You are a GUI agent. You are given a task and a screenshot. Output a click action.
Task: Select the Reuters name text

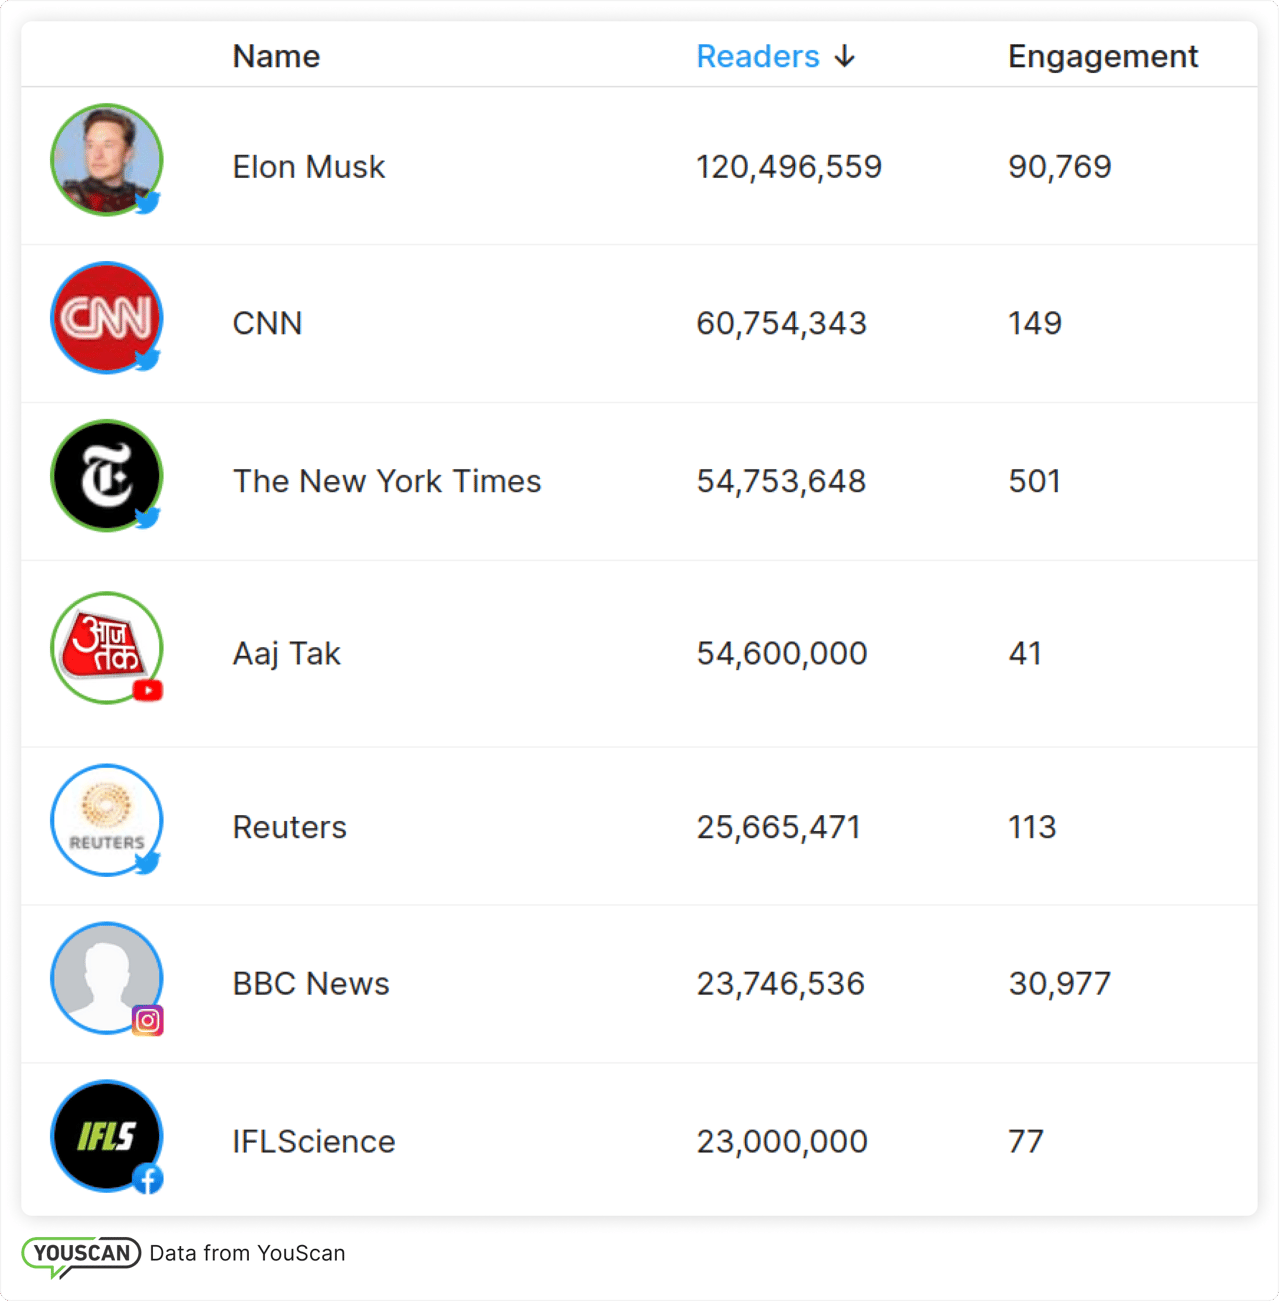(x=289, y=828)
